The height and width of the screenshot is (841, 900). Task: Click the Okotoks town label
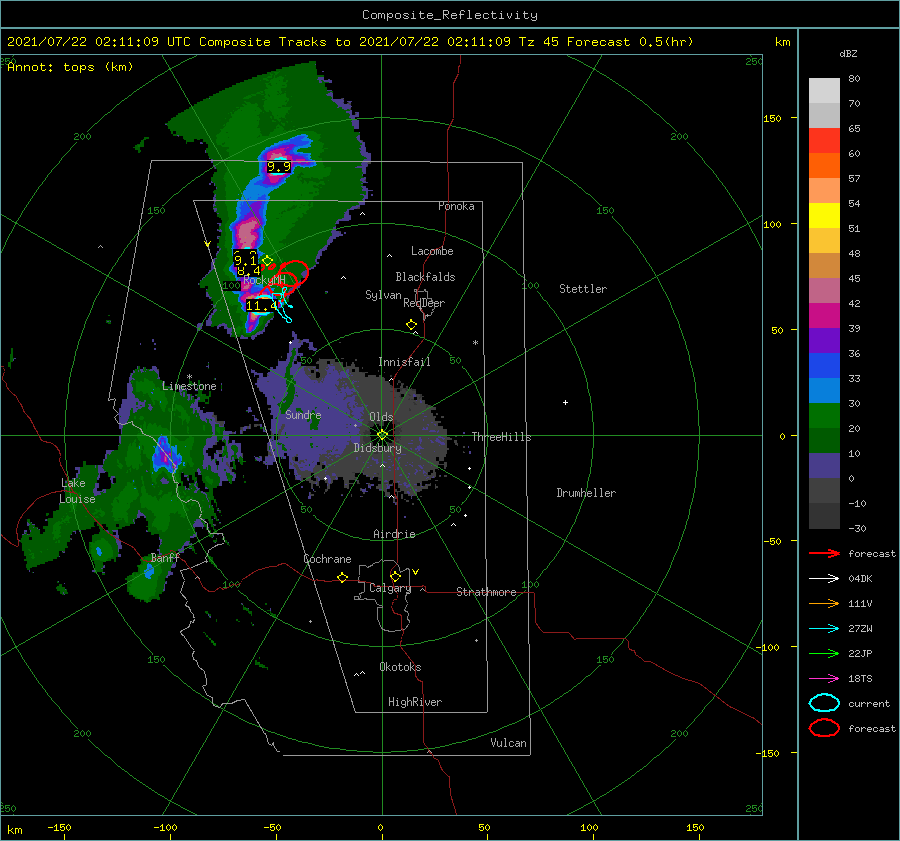[400, 667]
